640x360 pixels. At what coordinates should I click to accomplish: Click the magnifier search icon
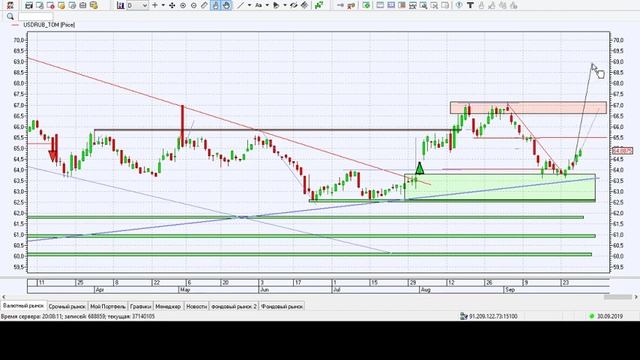tap(10, 16)
